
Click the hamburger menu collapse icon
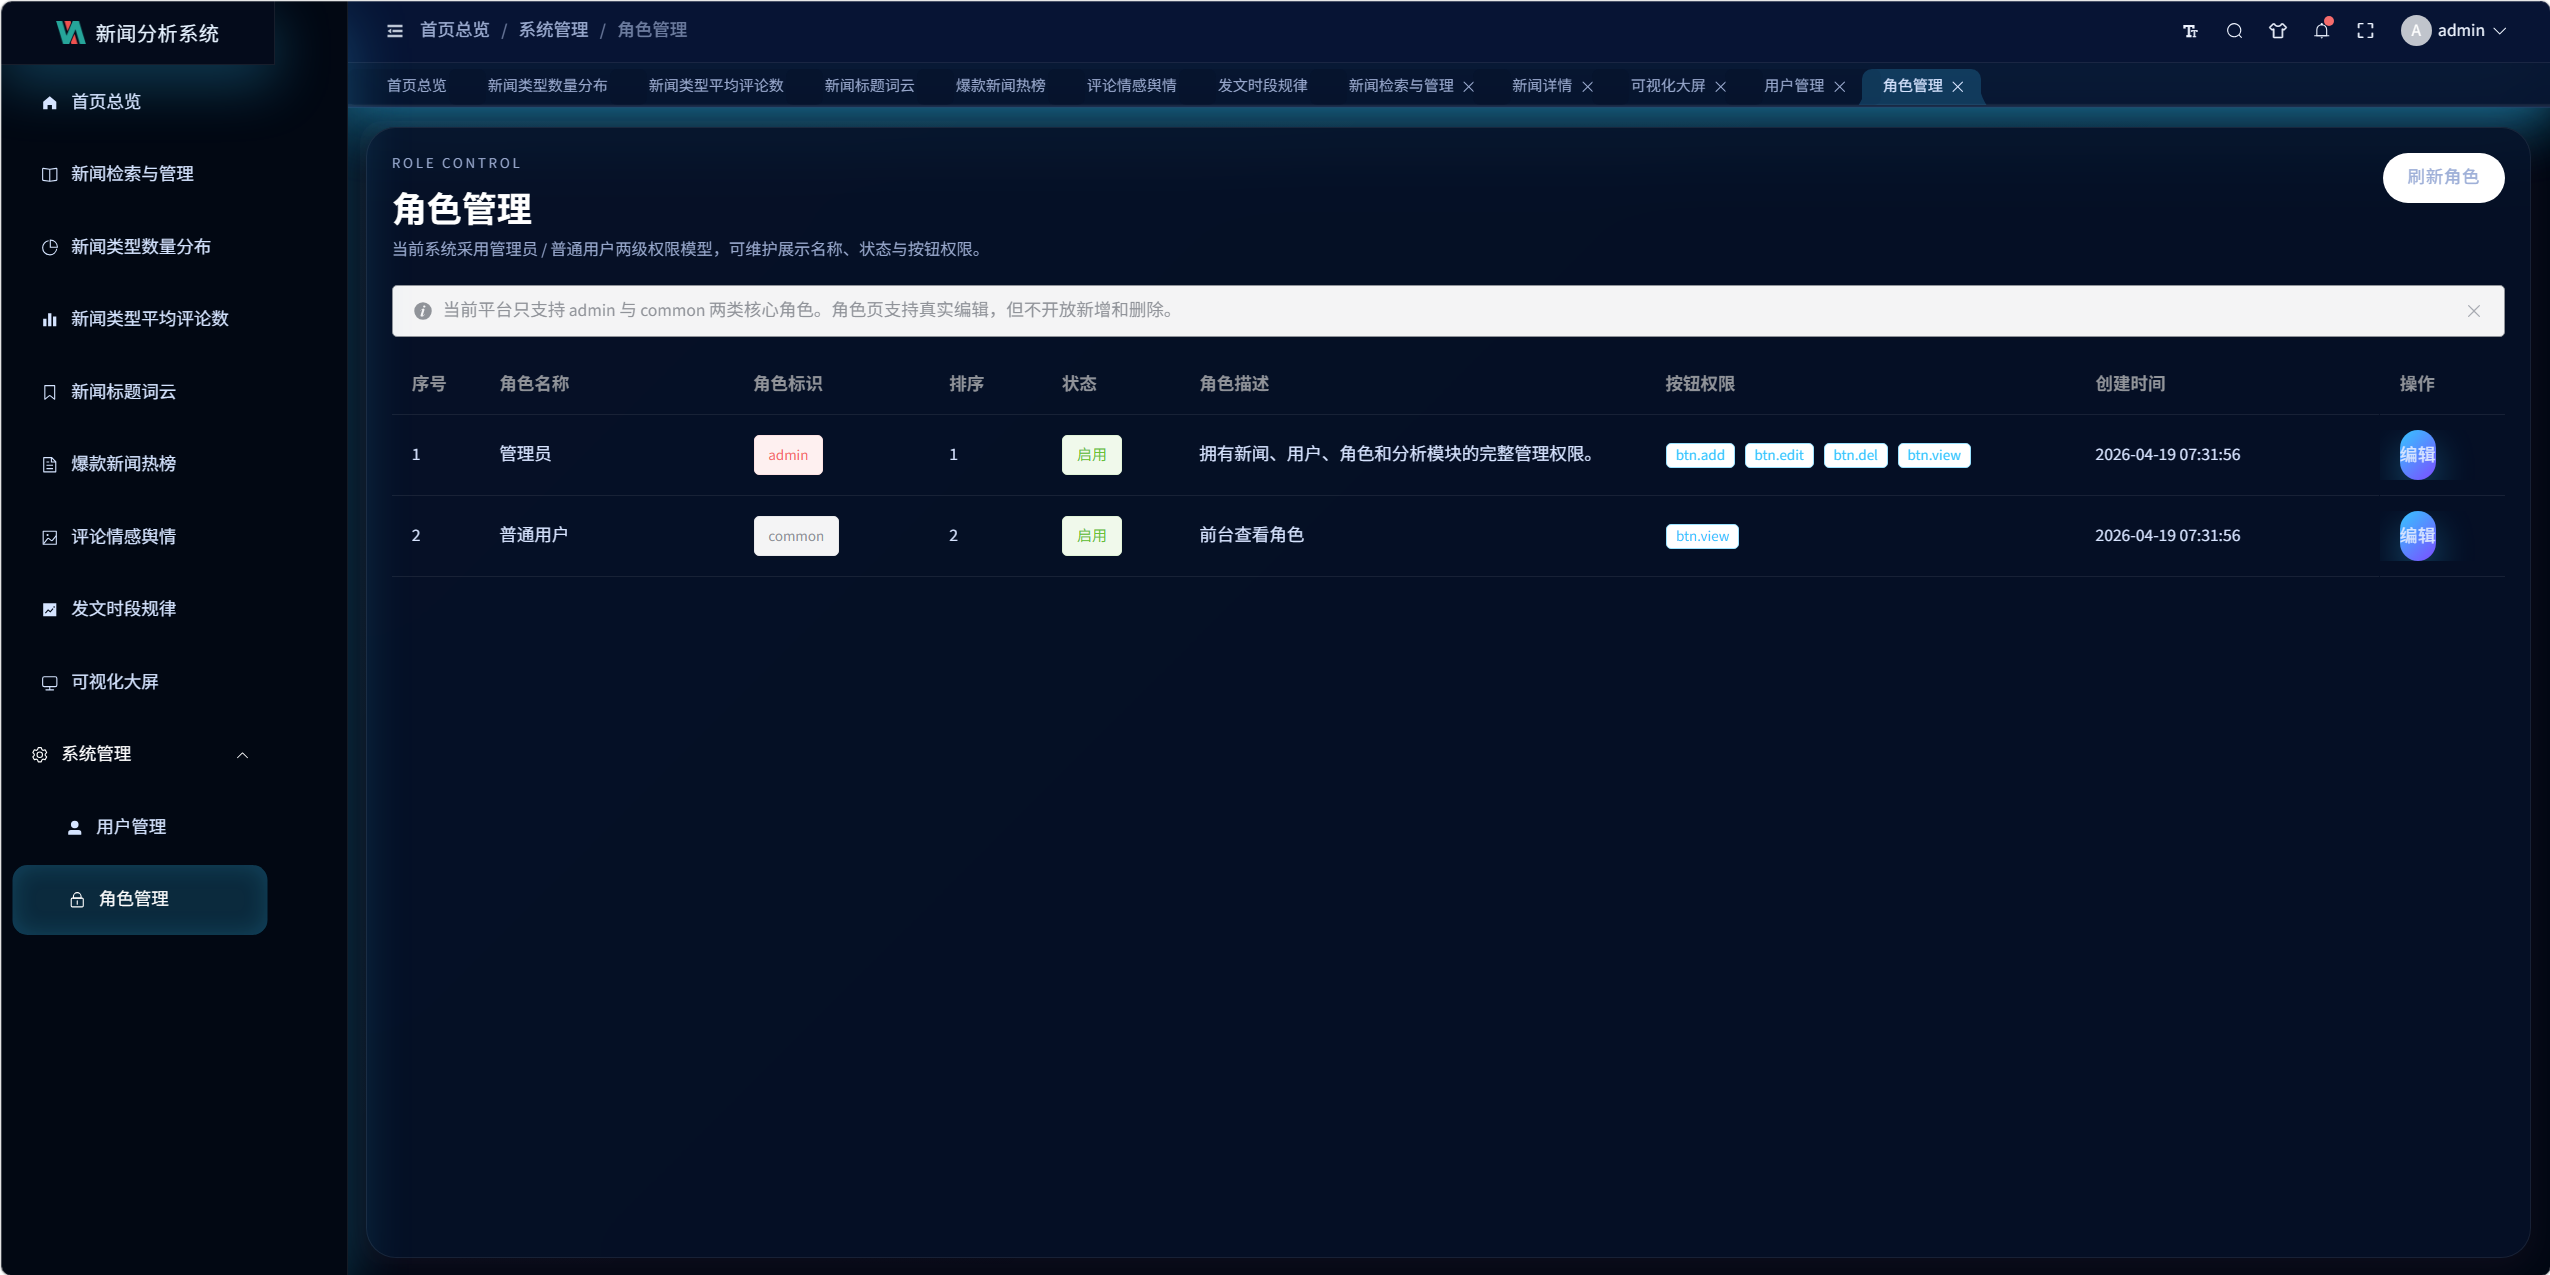coord(395,31)
